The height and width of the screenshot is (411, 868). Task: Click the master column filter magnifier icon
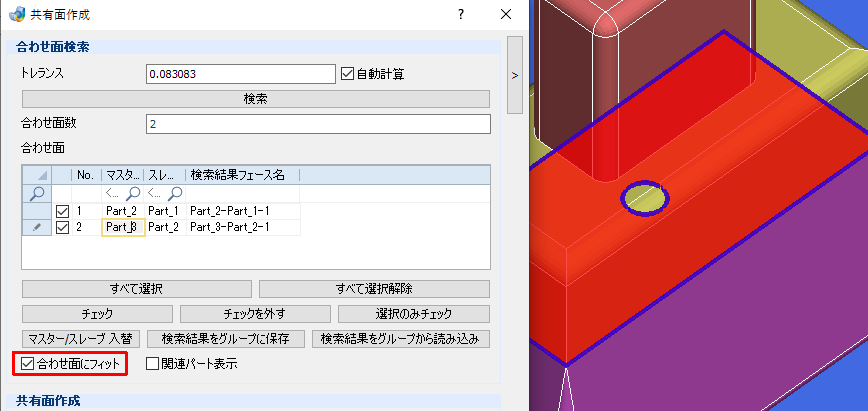[133, 193]
